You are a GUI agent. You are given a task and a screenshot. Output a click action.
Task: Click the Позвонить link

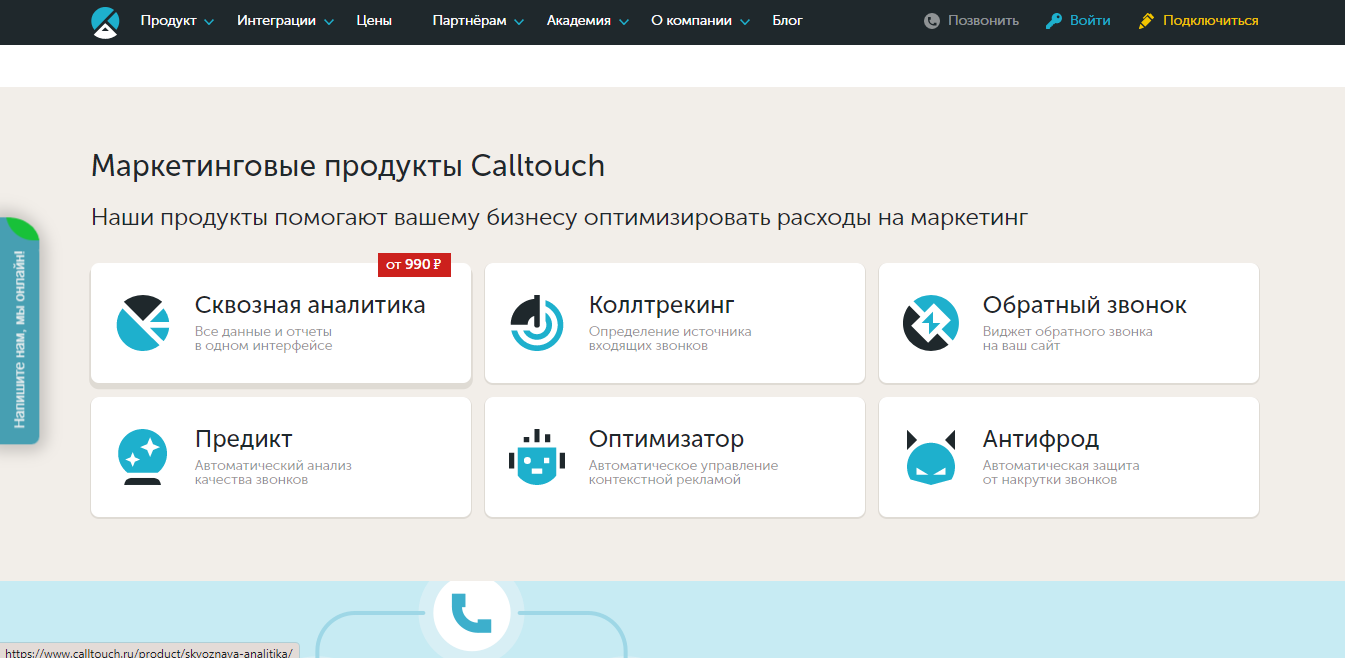(983, 21)
